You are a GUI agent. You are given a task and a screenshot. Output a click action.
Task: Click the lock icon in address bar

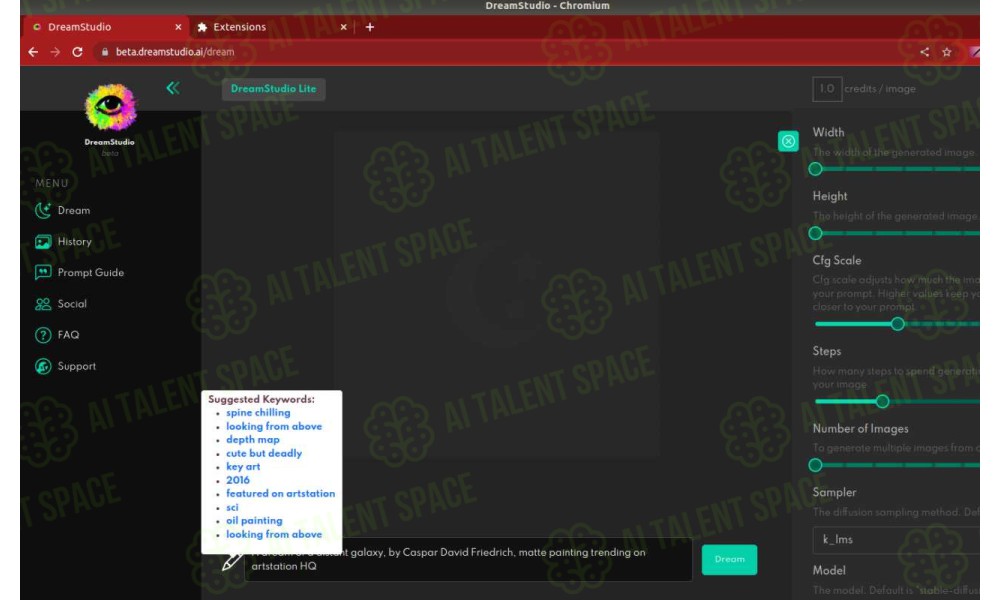click(x=105, y=52)
